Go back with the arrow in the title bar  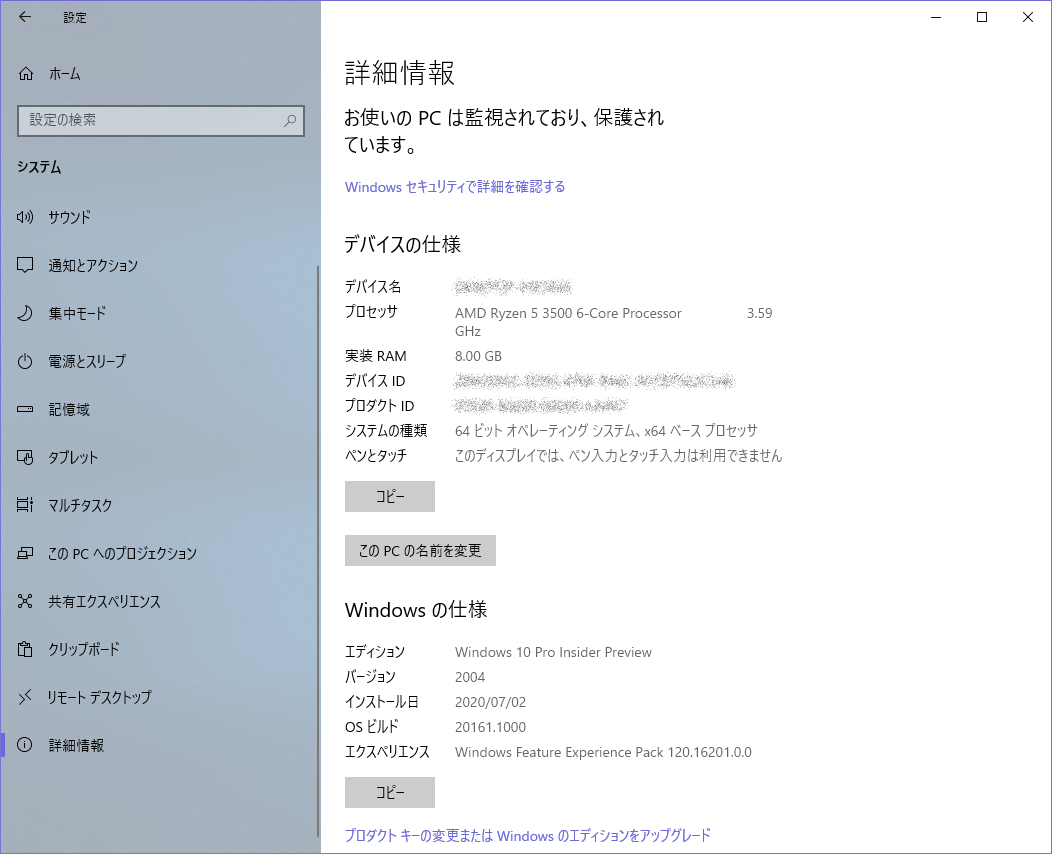[25, 17]
